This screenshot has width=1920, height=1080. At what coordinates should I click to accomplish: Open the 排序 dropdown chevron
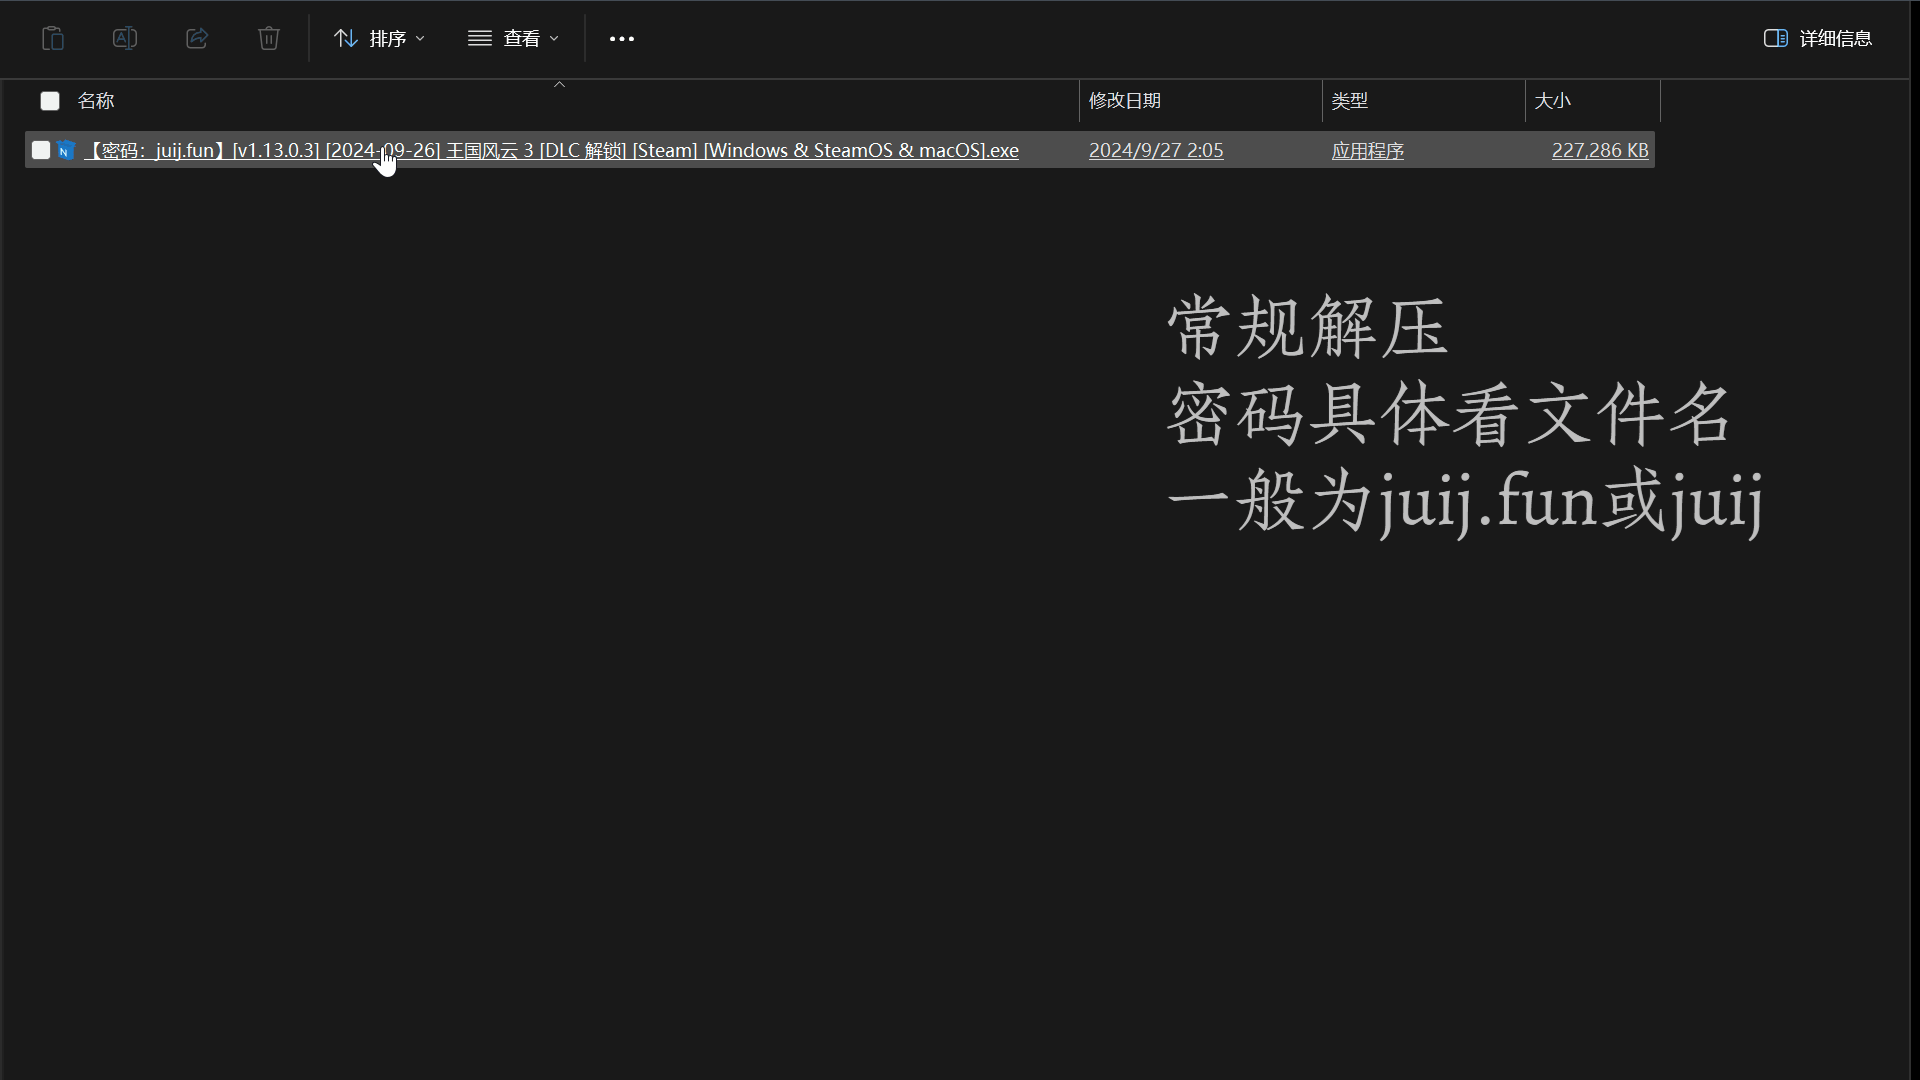coord(421,39)
